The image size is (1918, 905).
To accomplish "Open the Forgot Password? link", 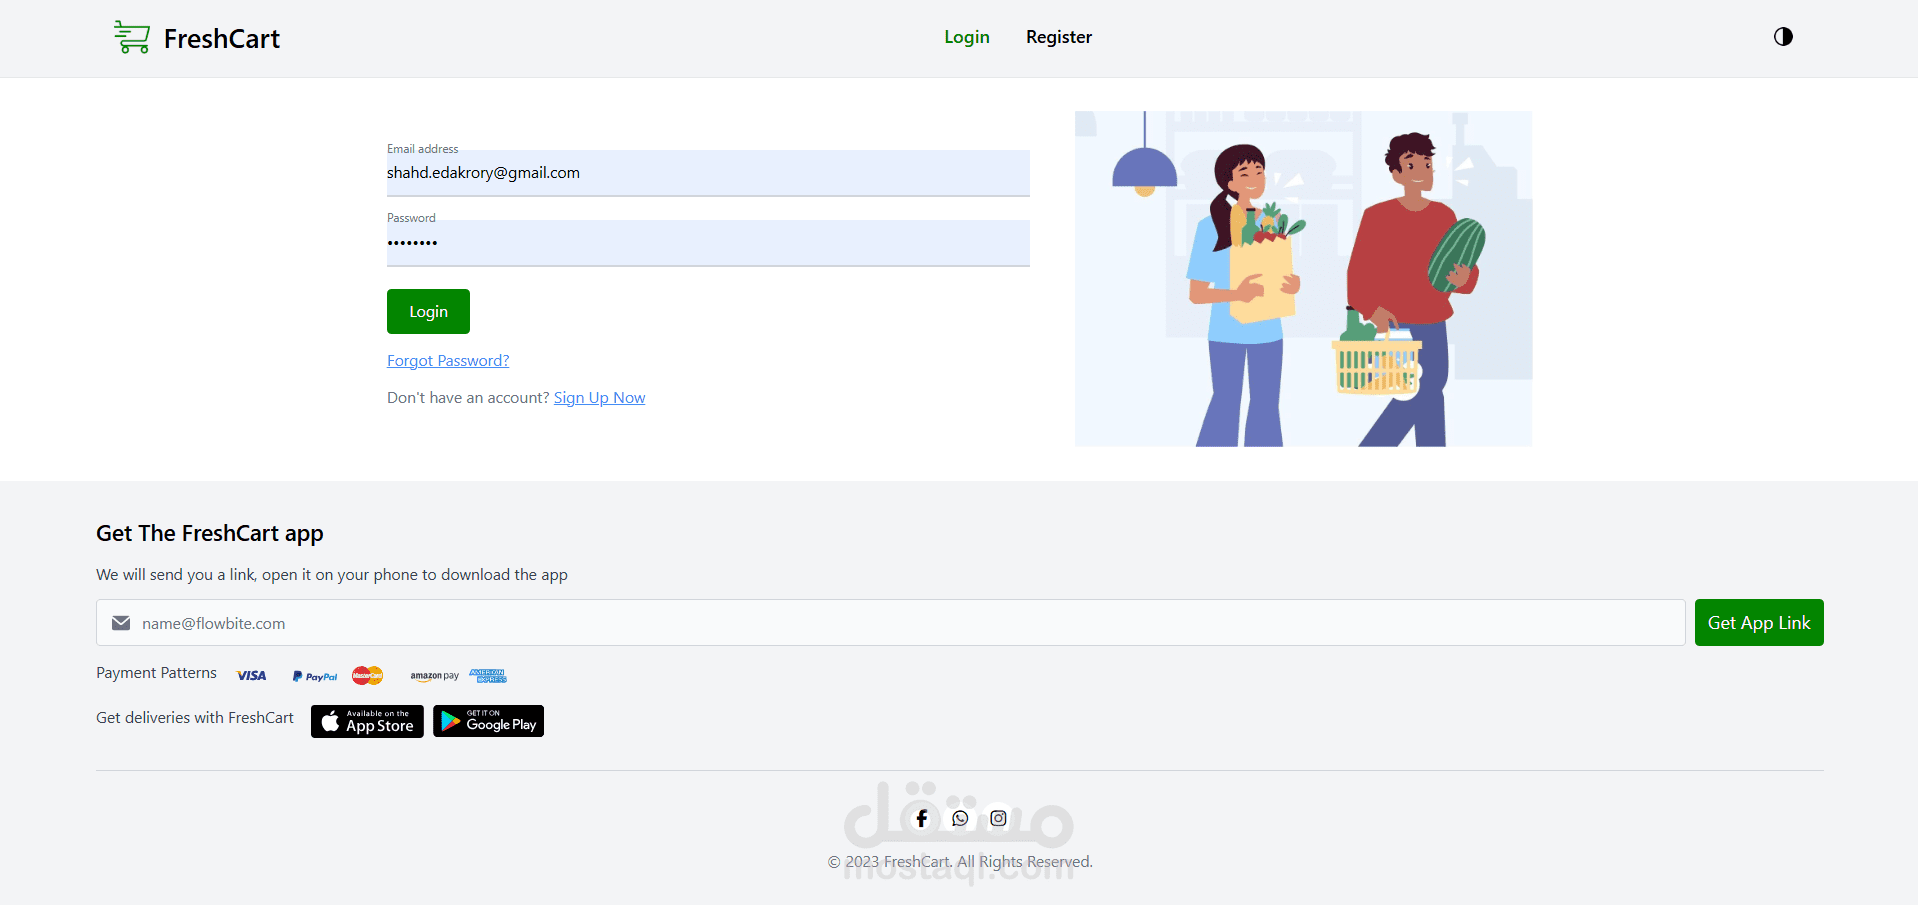I will [x=448, y=361].
